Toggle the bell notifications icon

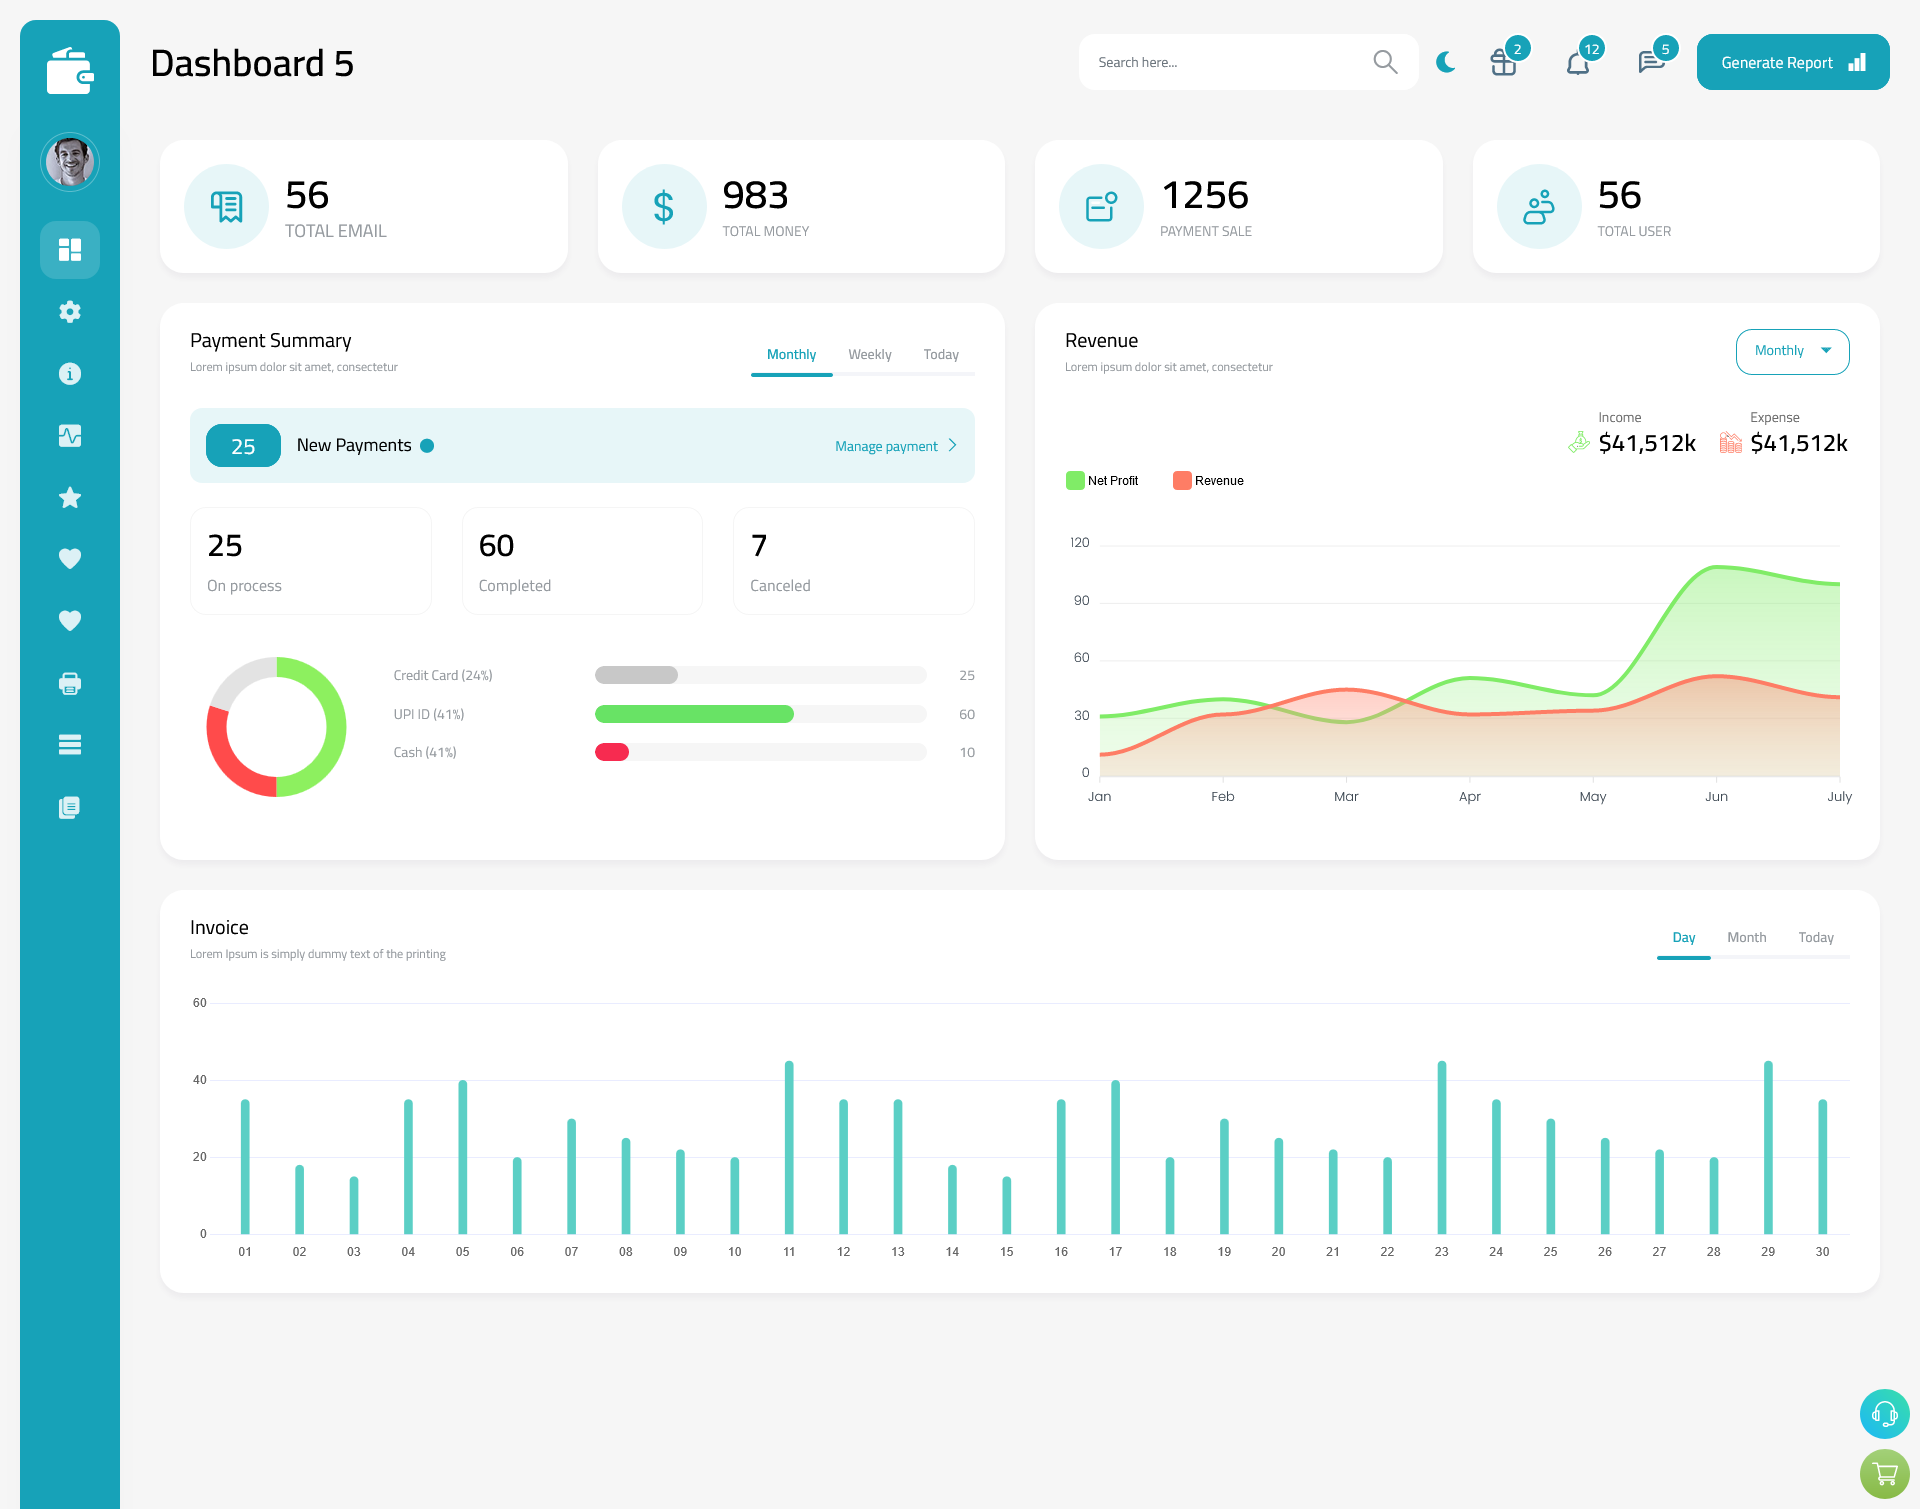click(1577, 61)
